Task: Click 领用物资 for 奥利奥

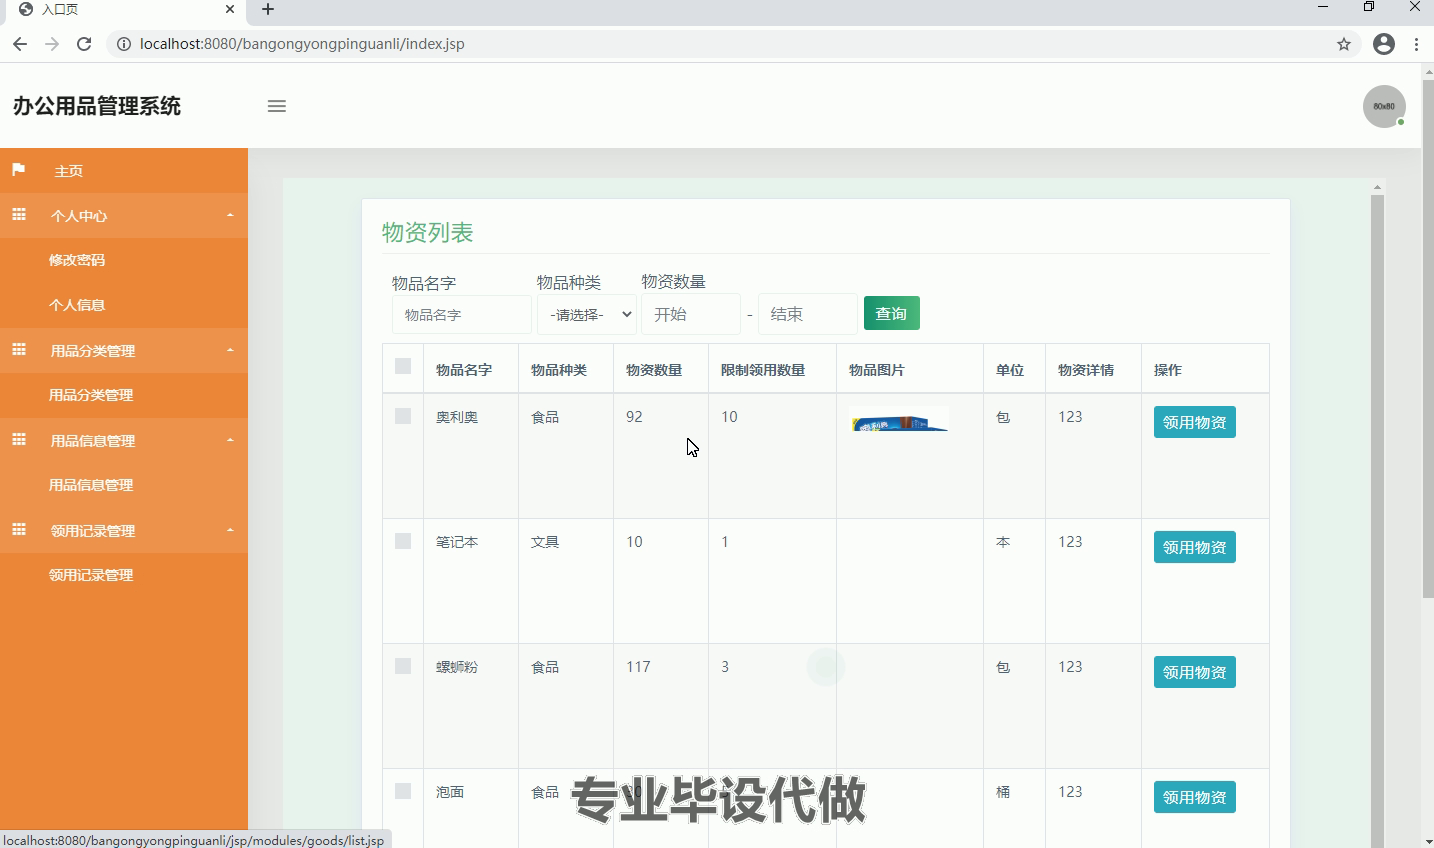Action: tap(1194, 422)
